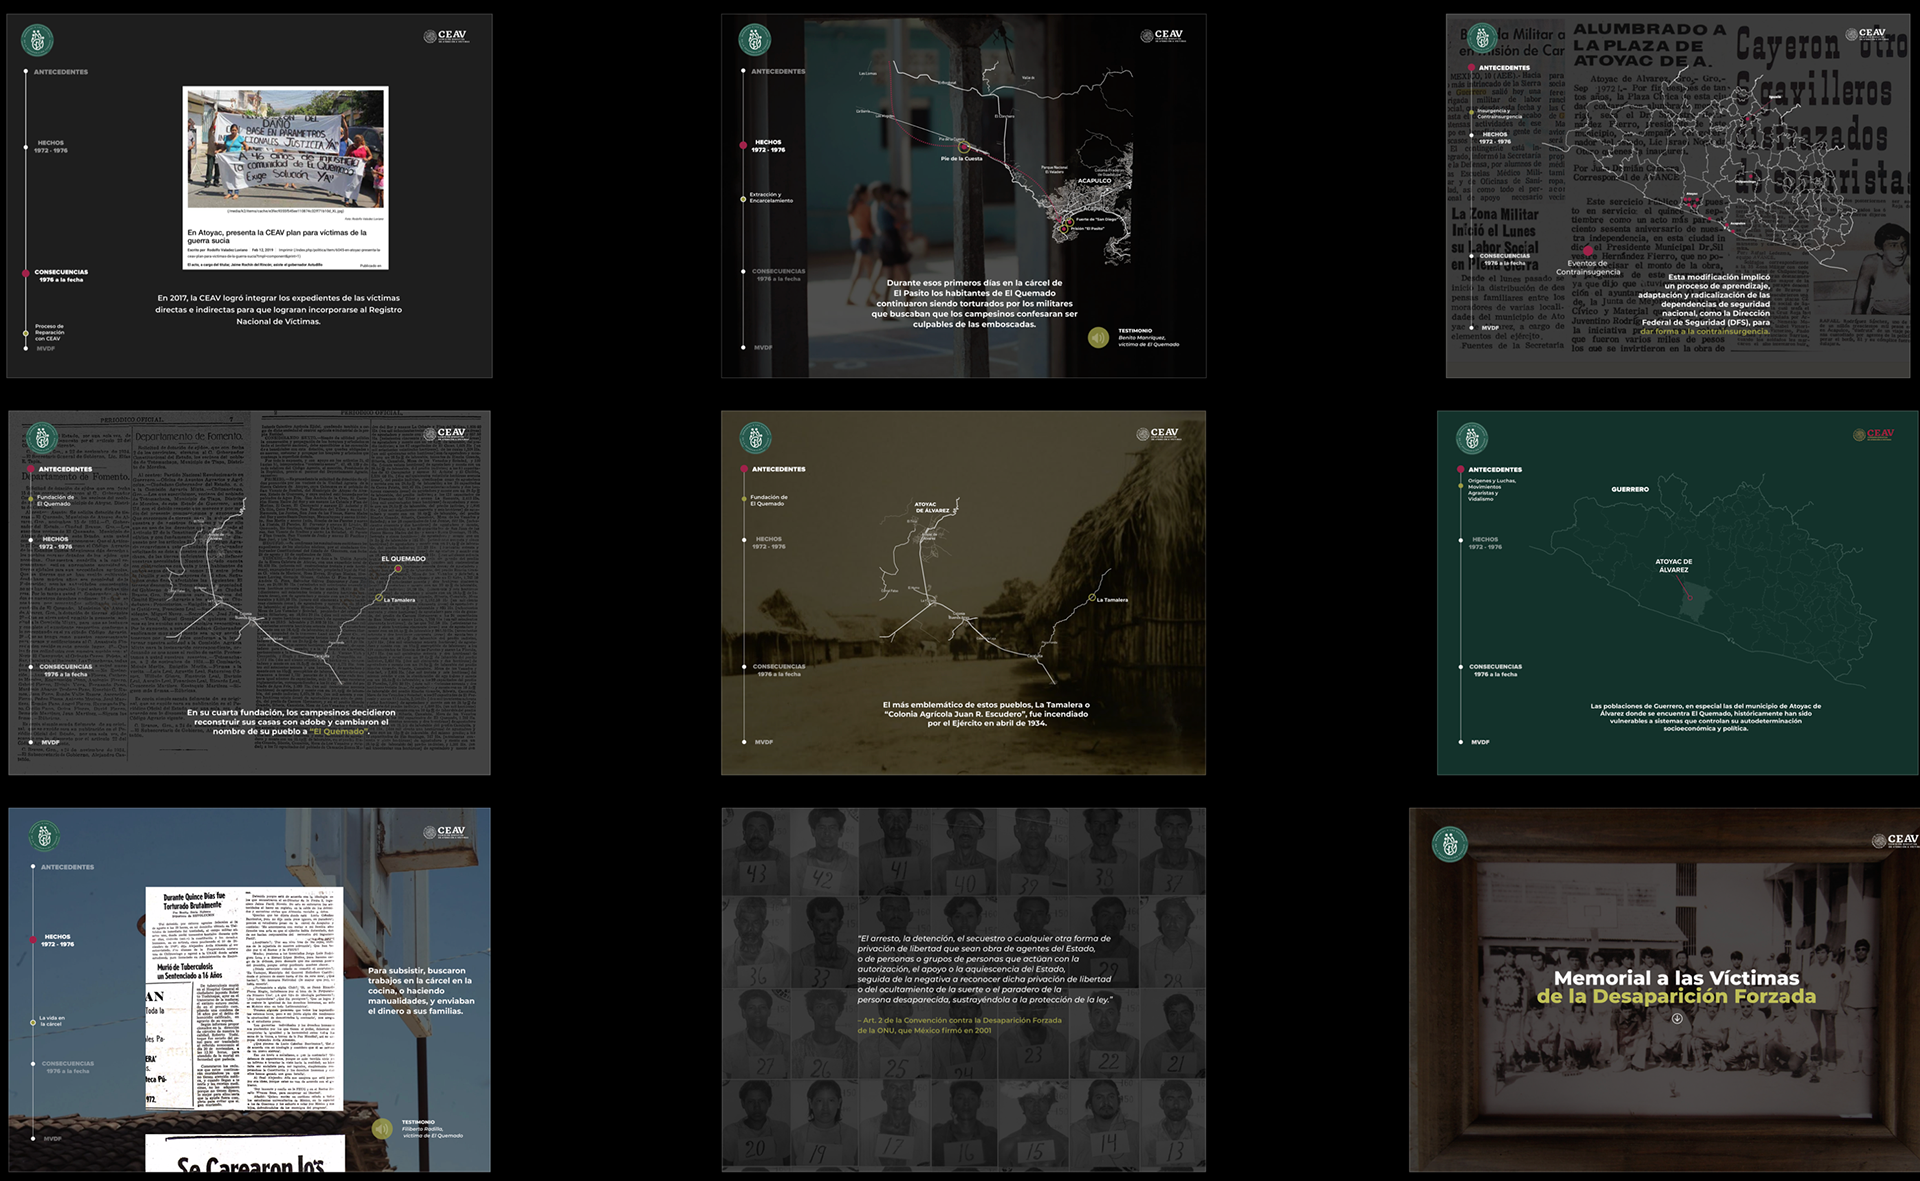Click "Atoyac de Álvarez" label on green Guerrero map

pos(1673,566)
